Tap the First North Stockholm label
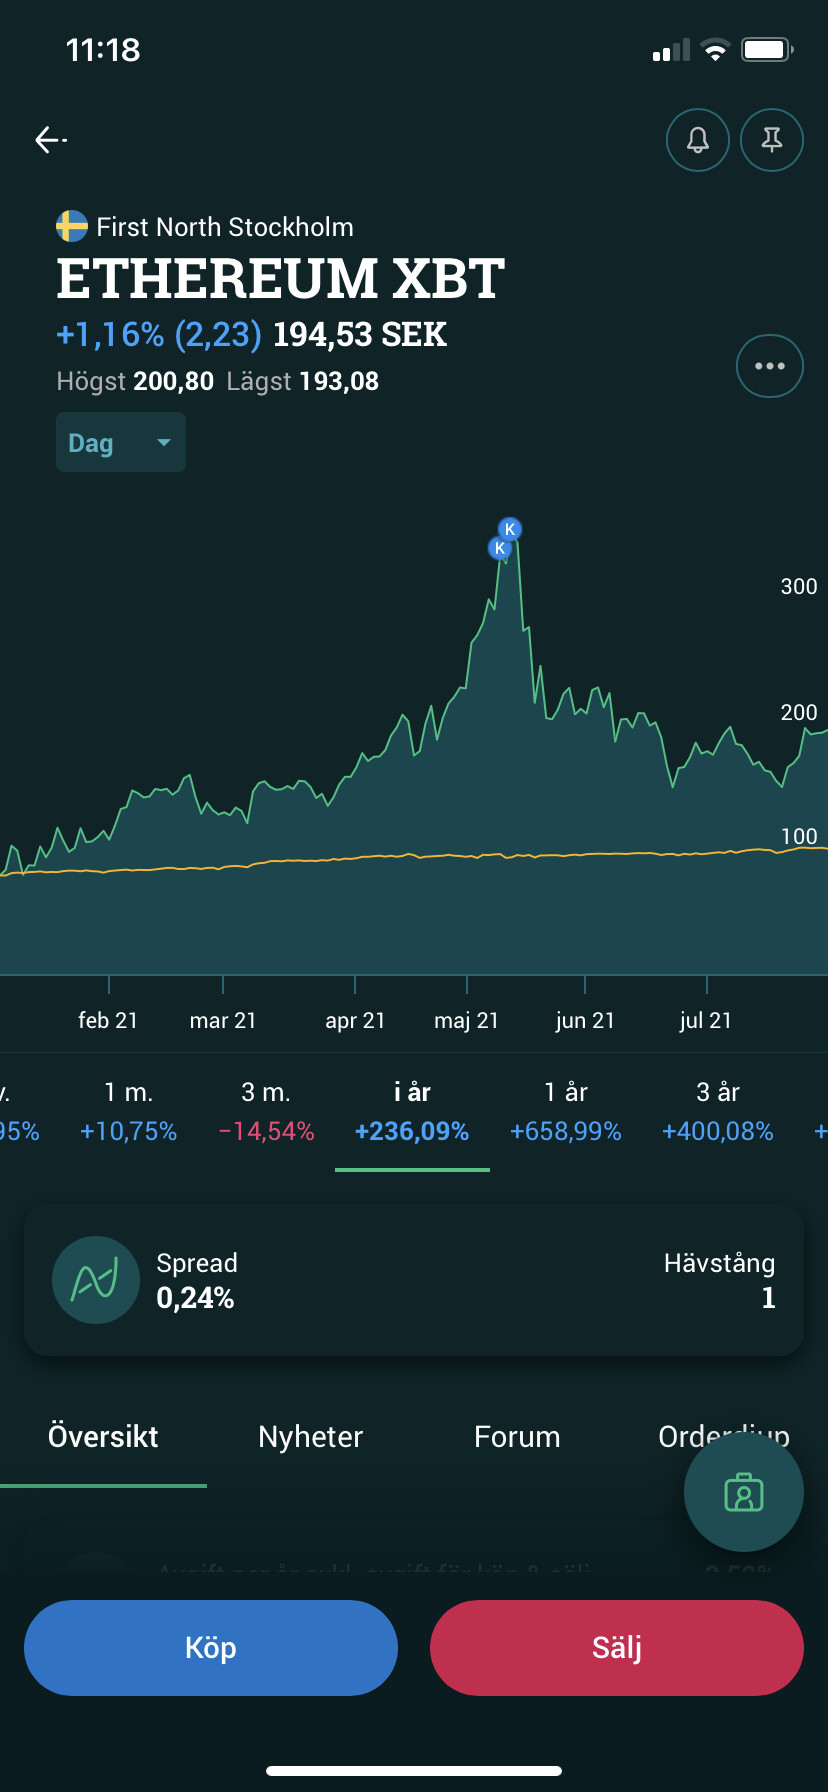 point(225,227)
